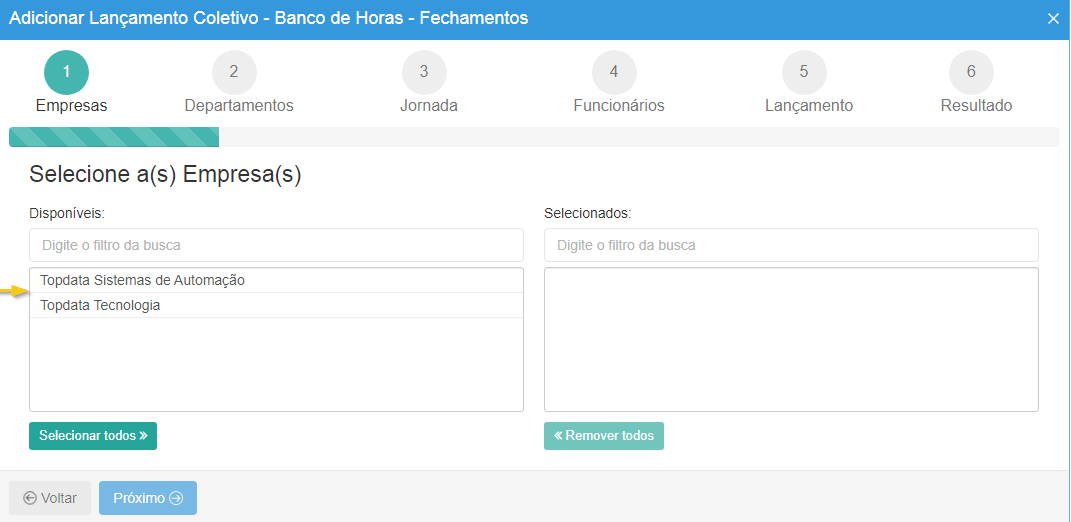Viewport: 1071px width, 522px height.
Task: Click the empty Selecionados list box
Action: (x=791, y=339)
